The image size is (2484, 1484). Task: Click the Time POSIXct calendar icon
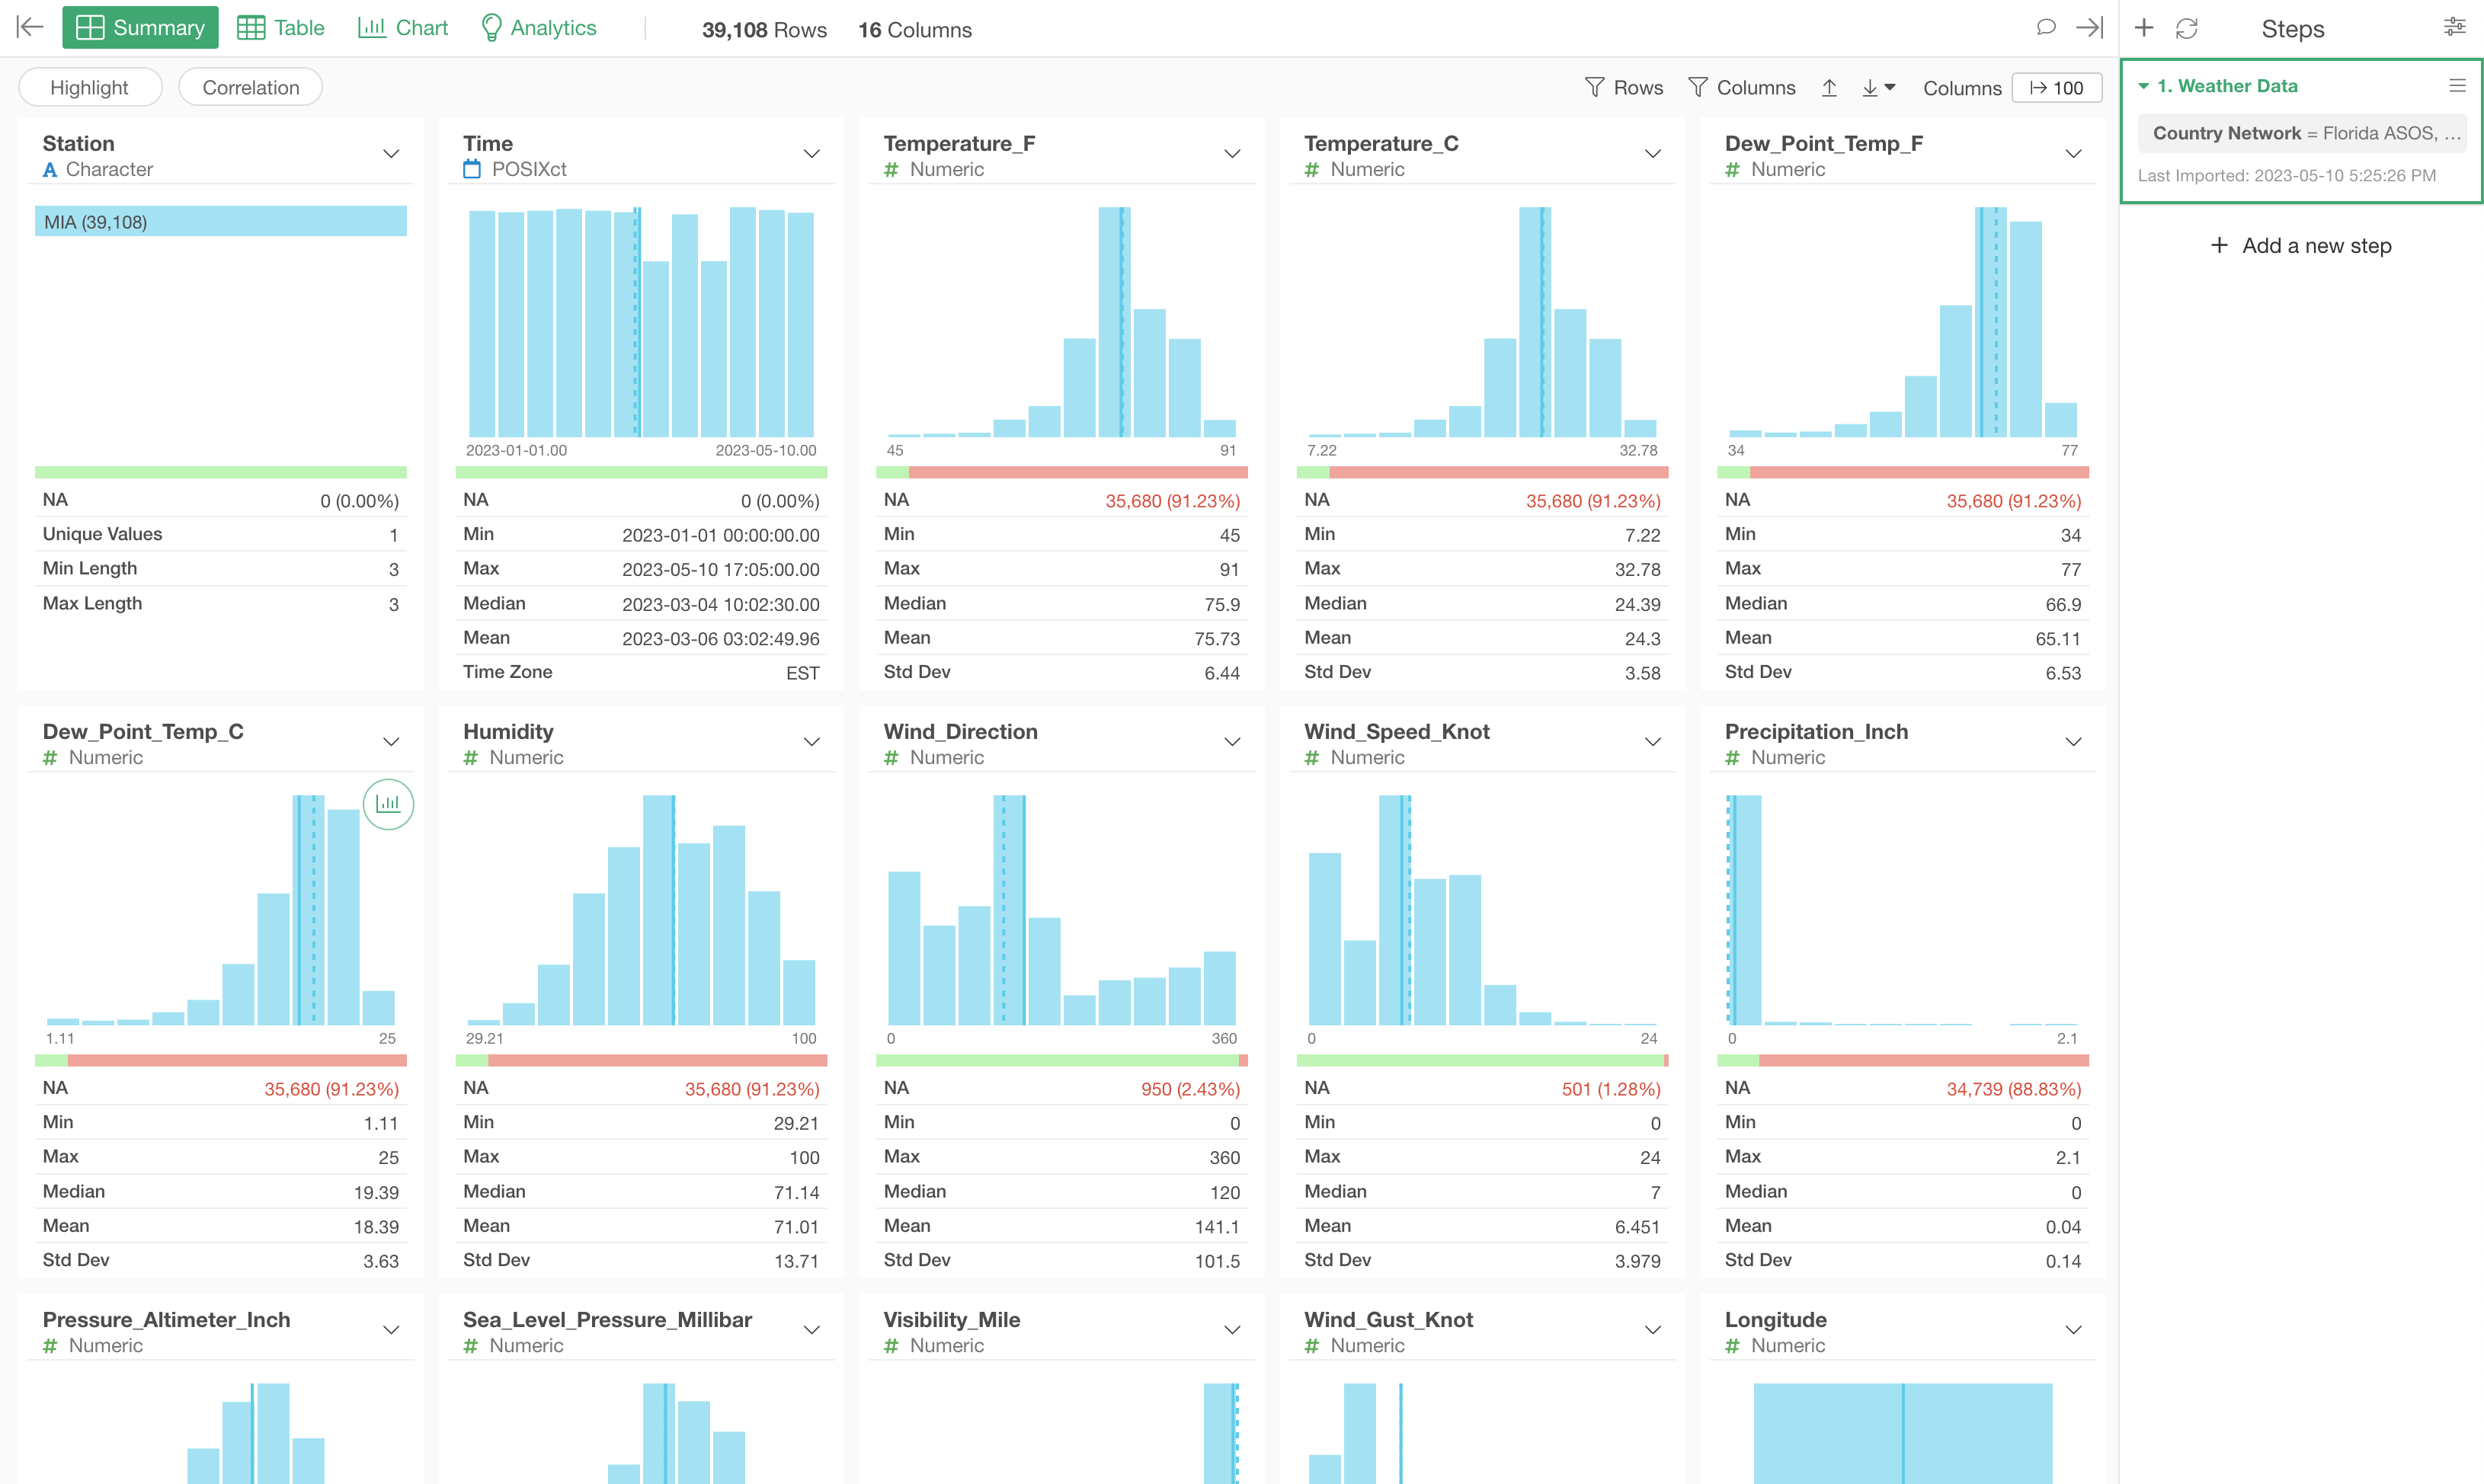[x=472, y=170]
